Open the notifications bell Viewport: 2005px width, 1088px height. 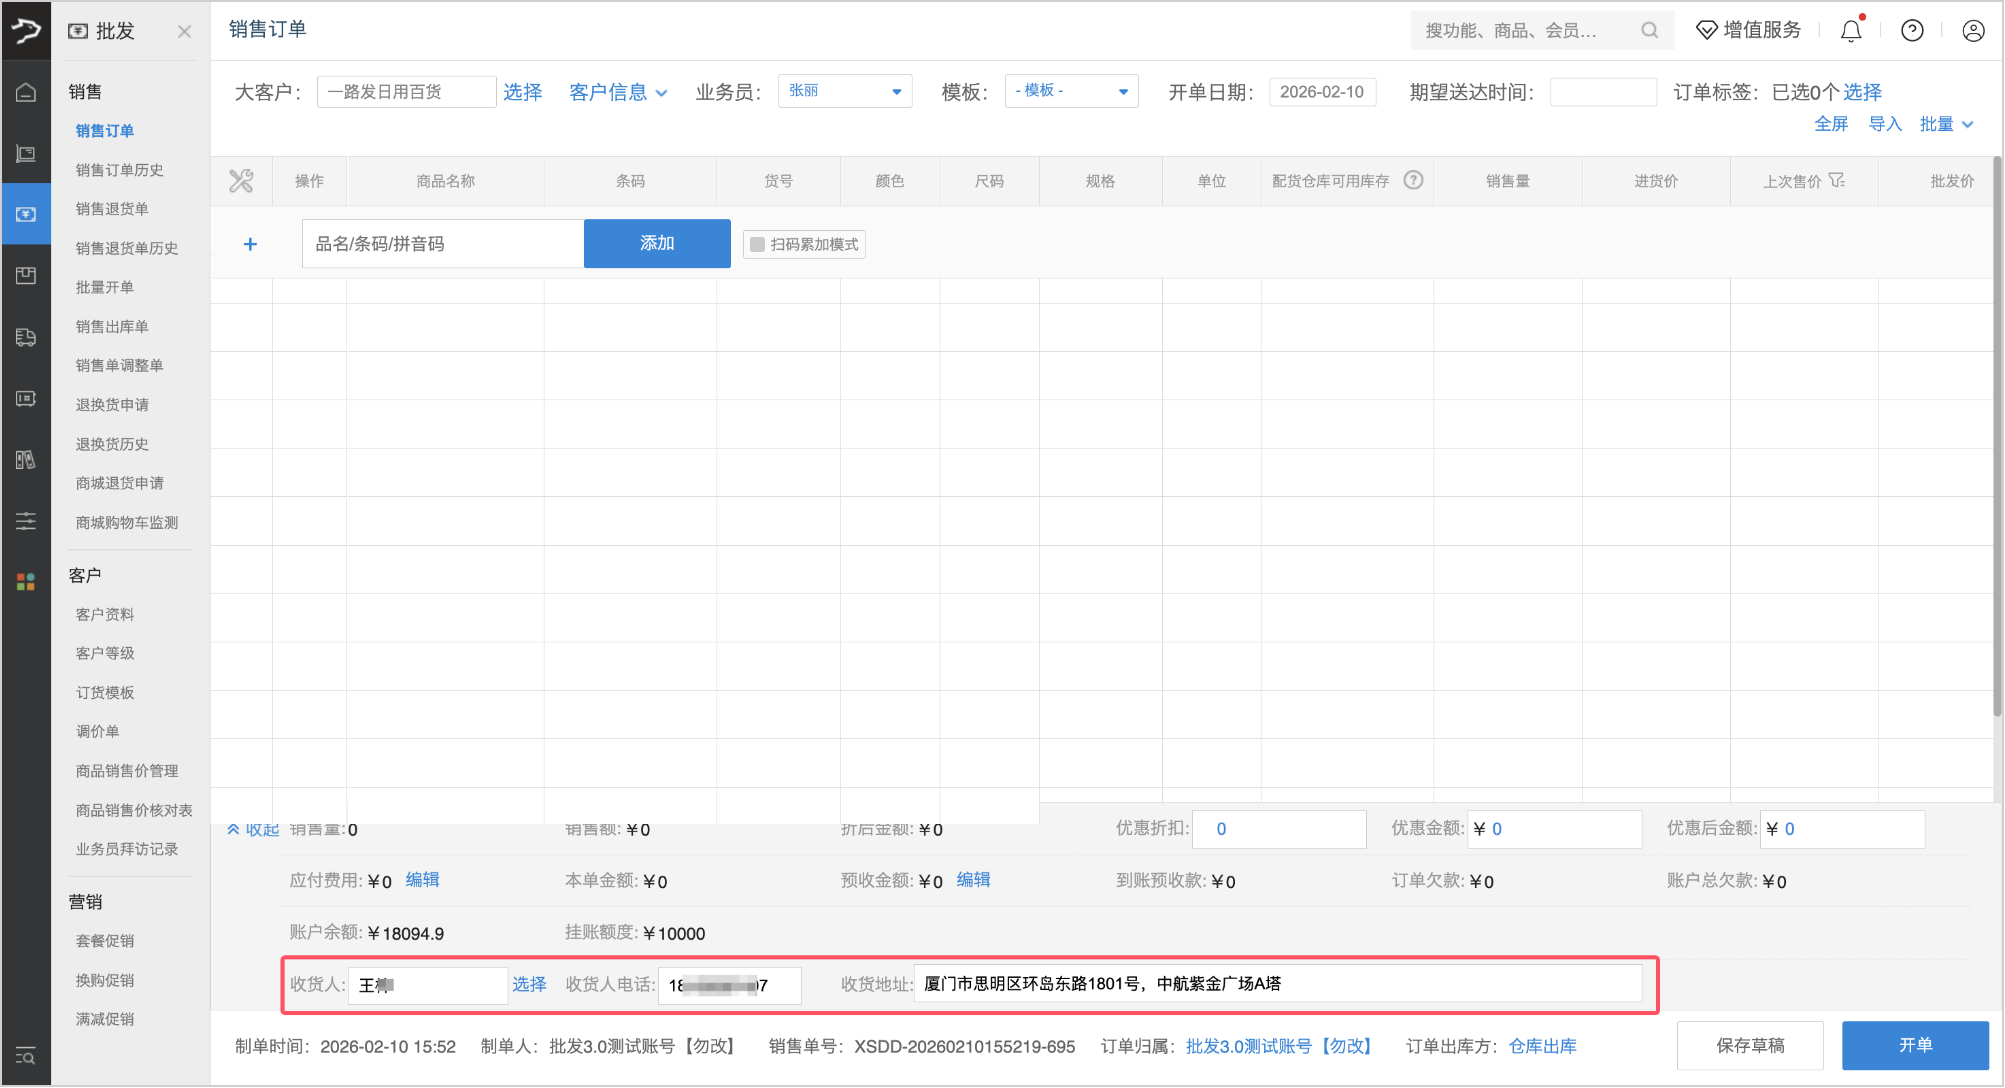click(x=1849, y=30)
